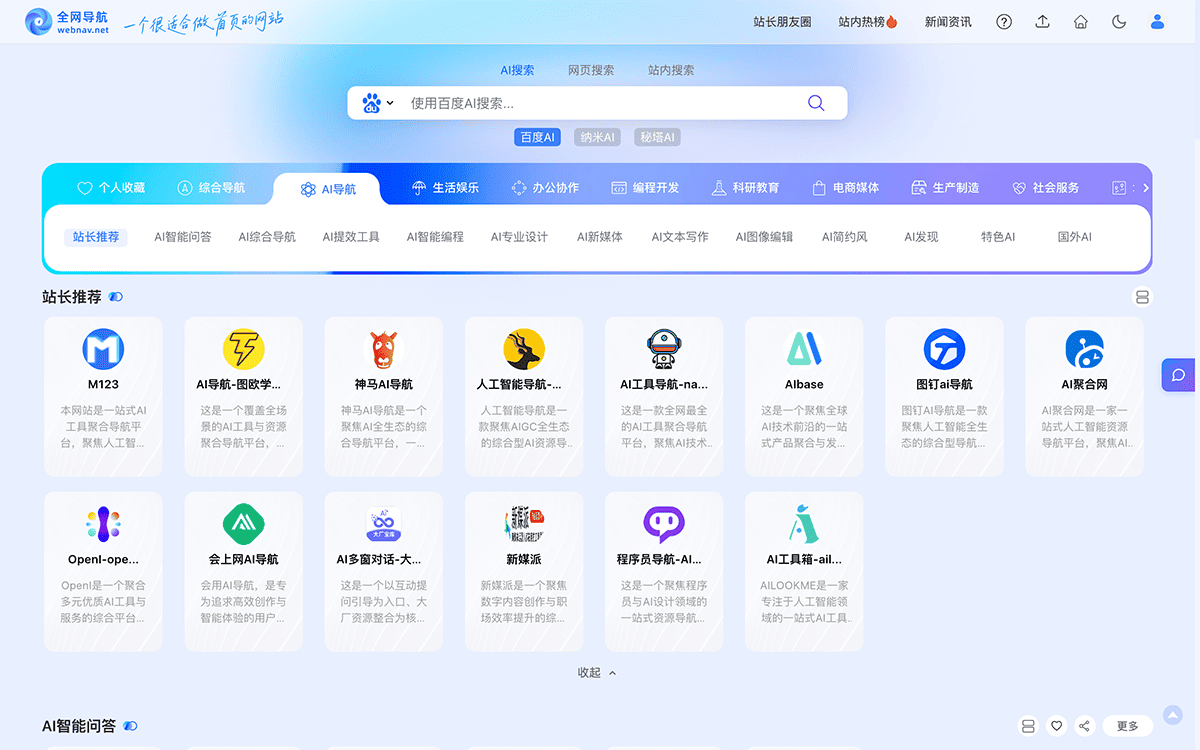
Task: Toggle the eye icon beside AI智能问答
Action: tap(130, 727)
